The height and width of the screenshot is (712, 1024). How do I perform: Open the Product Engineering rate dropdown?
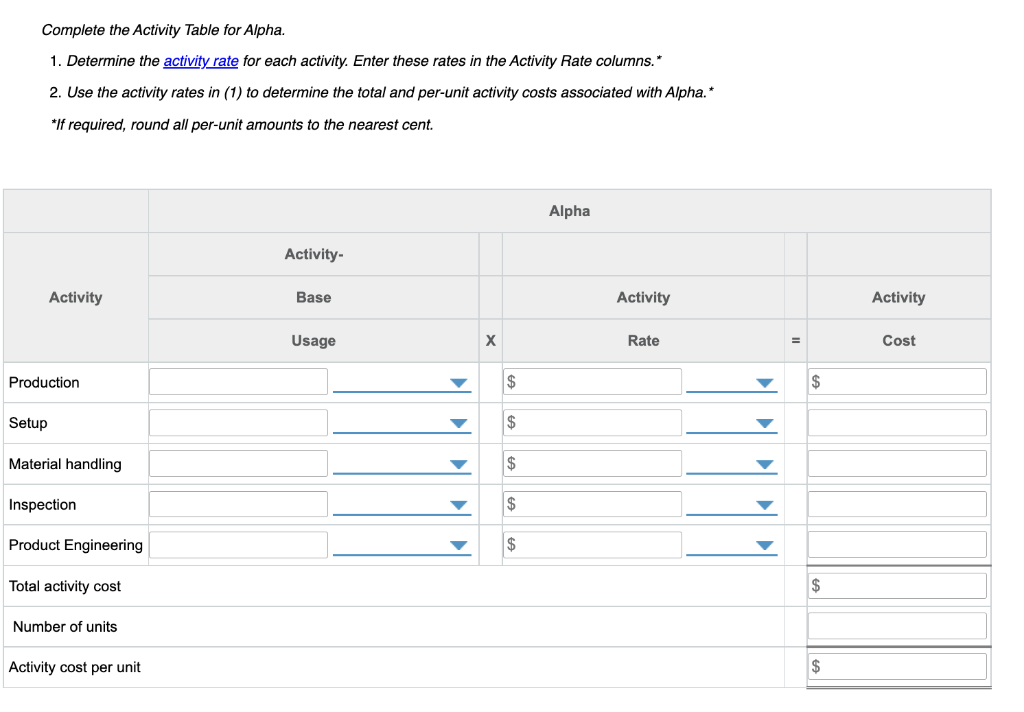(763, 545)
